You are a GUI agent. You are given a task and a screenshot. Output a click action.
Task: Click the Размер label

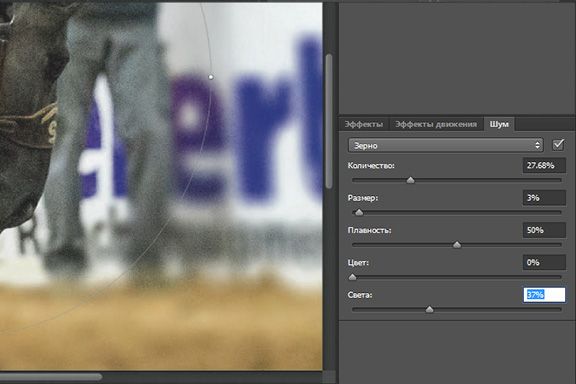tap(363, 198)
